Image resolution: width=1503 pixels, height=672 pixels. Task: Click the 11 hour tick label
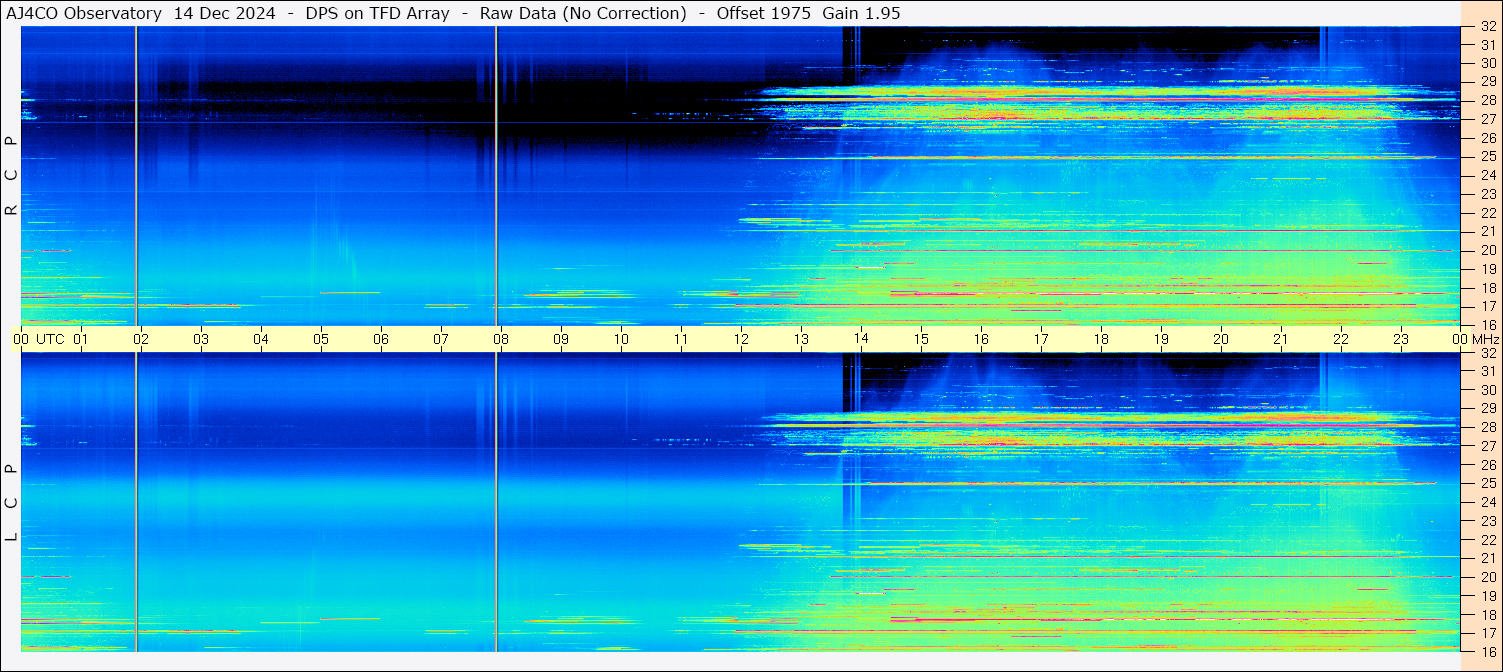point(681,339)
